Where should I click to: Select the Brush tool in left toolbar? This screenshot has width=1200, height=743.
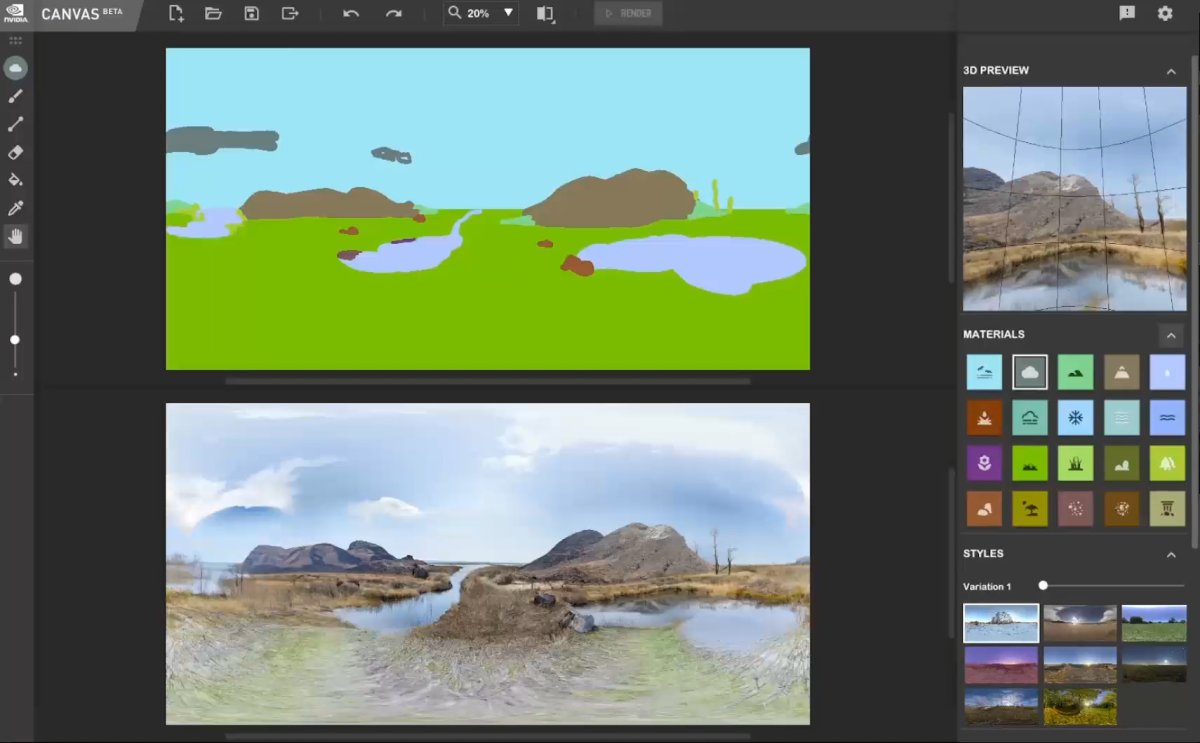click(x=15, y=96)
